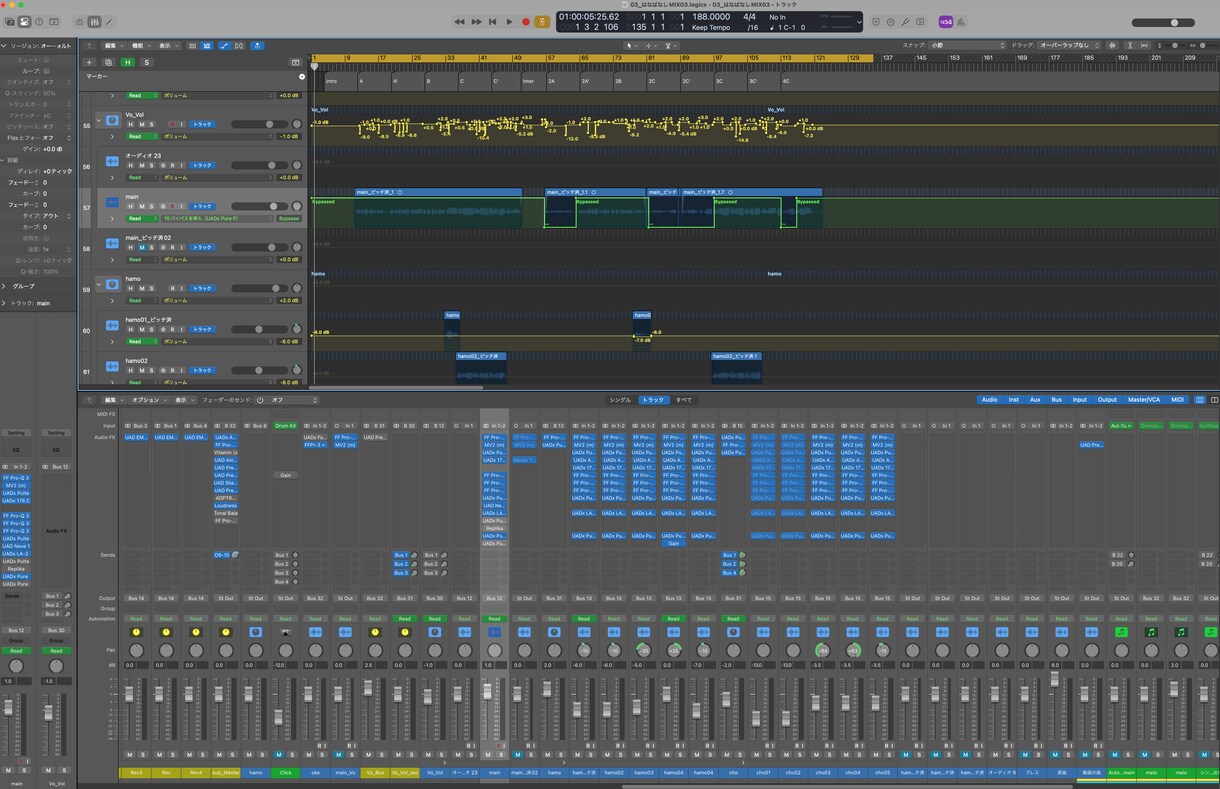Click the add track plus button
Viewport: 1220px width, 789px height.
pos(90,62)
